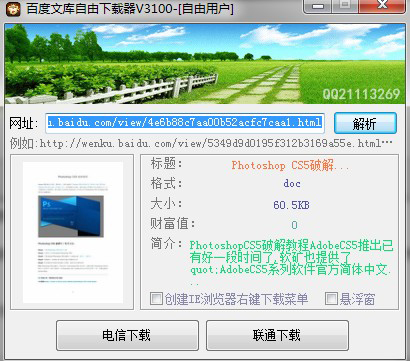
Task: Click the 财富值 label
Action: point(173,223)
